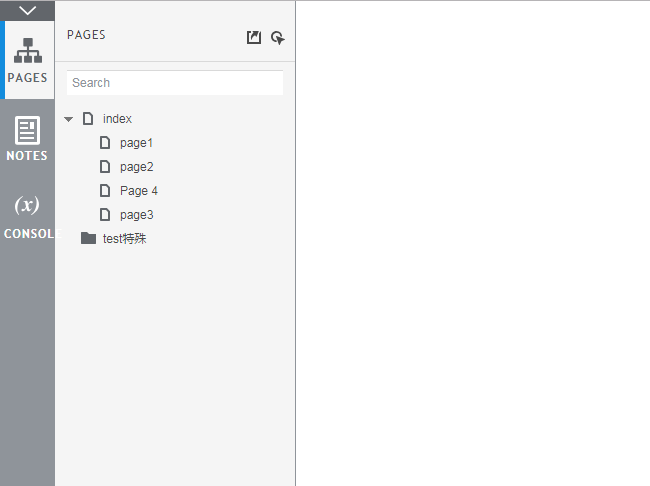Go to page3
650x486 pixels.
pos(136,215)
